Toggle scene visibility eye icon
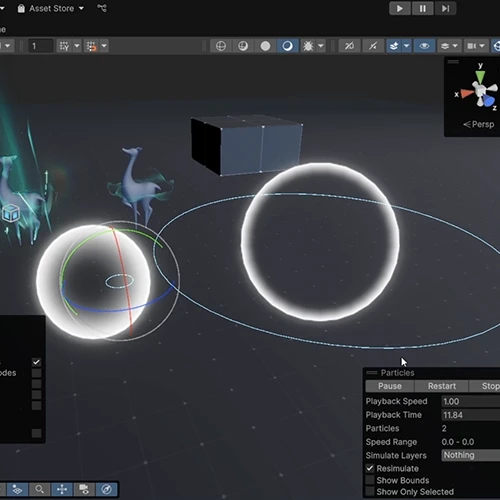This screenshot has height=500, width=500. pyautogui.click(x=424, y=46)
